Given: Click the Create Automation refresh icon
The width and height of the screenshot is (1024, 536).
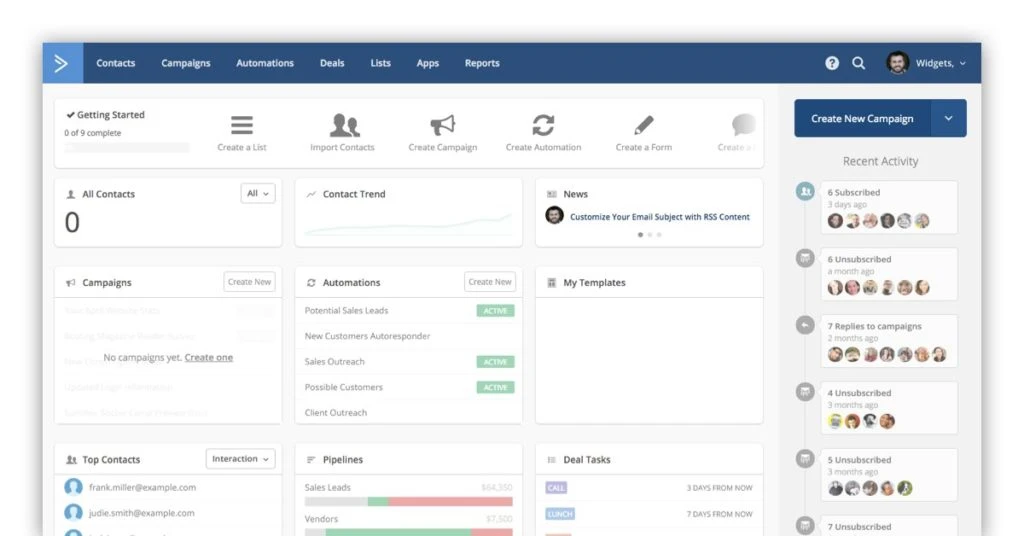Looking at the screenshot, I should point(543,125).
